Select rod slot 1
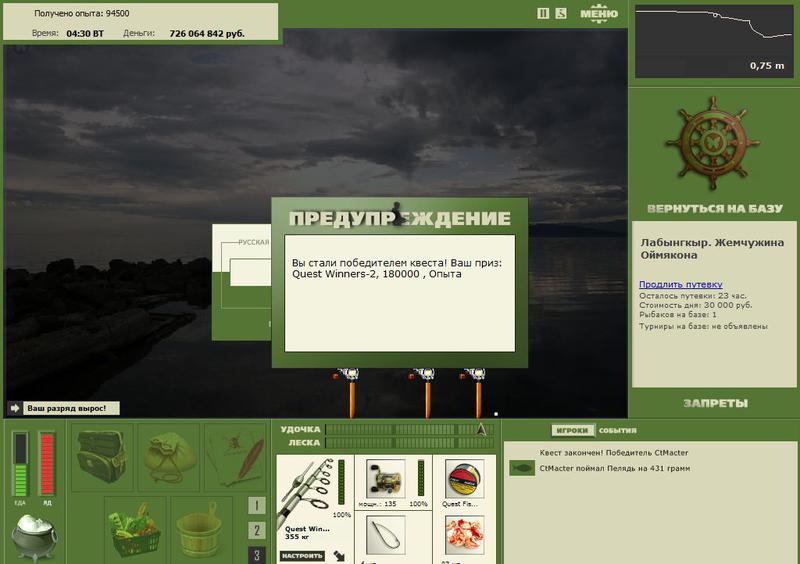This screenshot has height=564, width=800. [257, 506]
